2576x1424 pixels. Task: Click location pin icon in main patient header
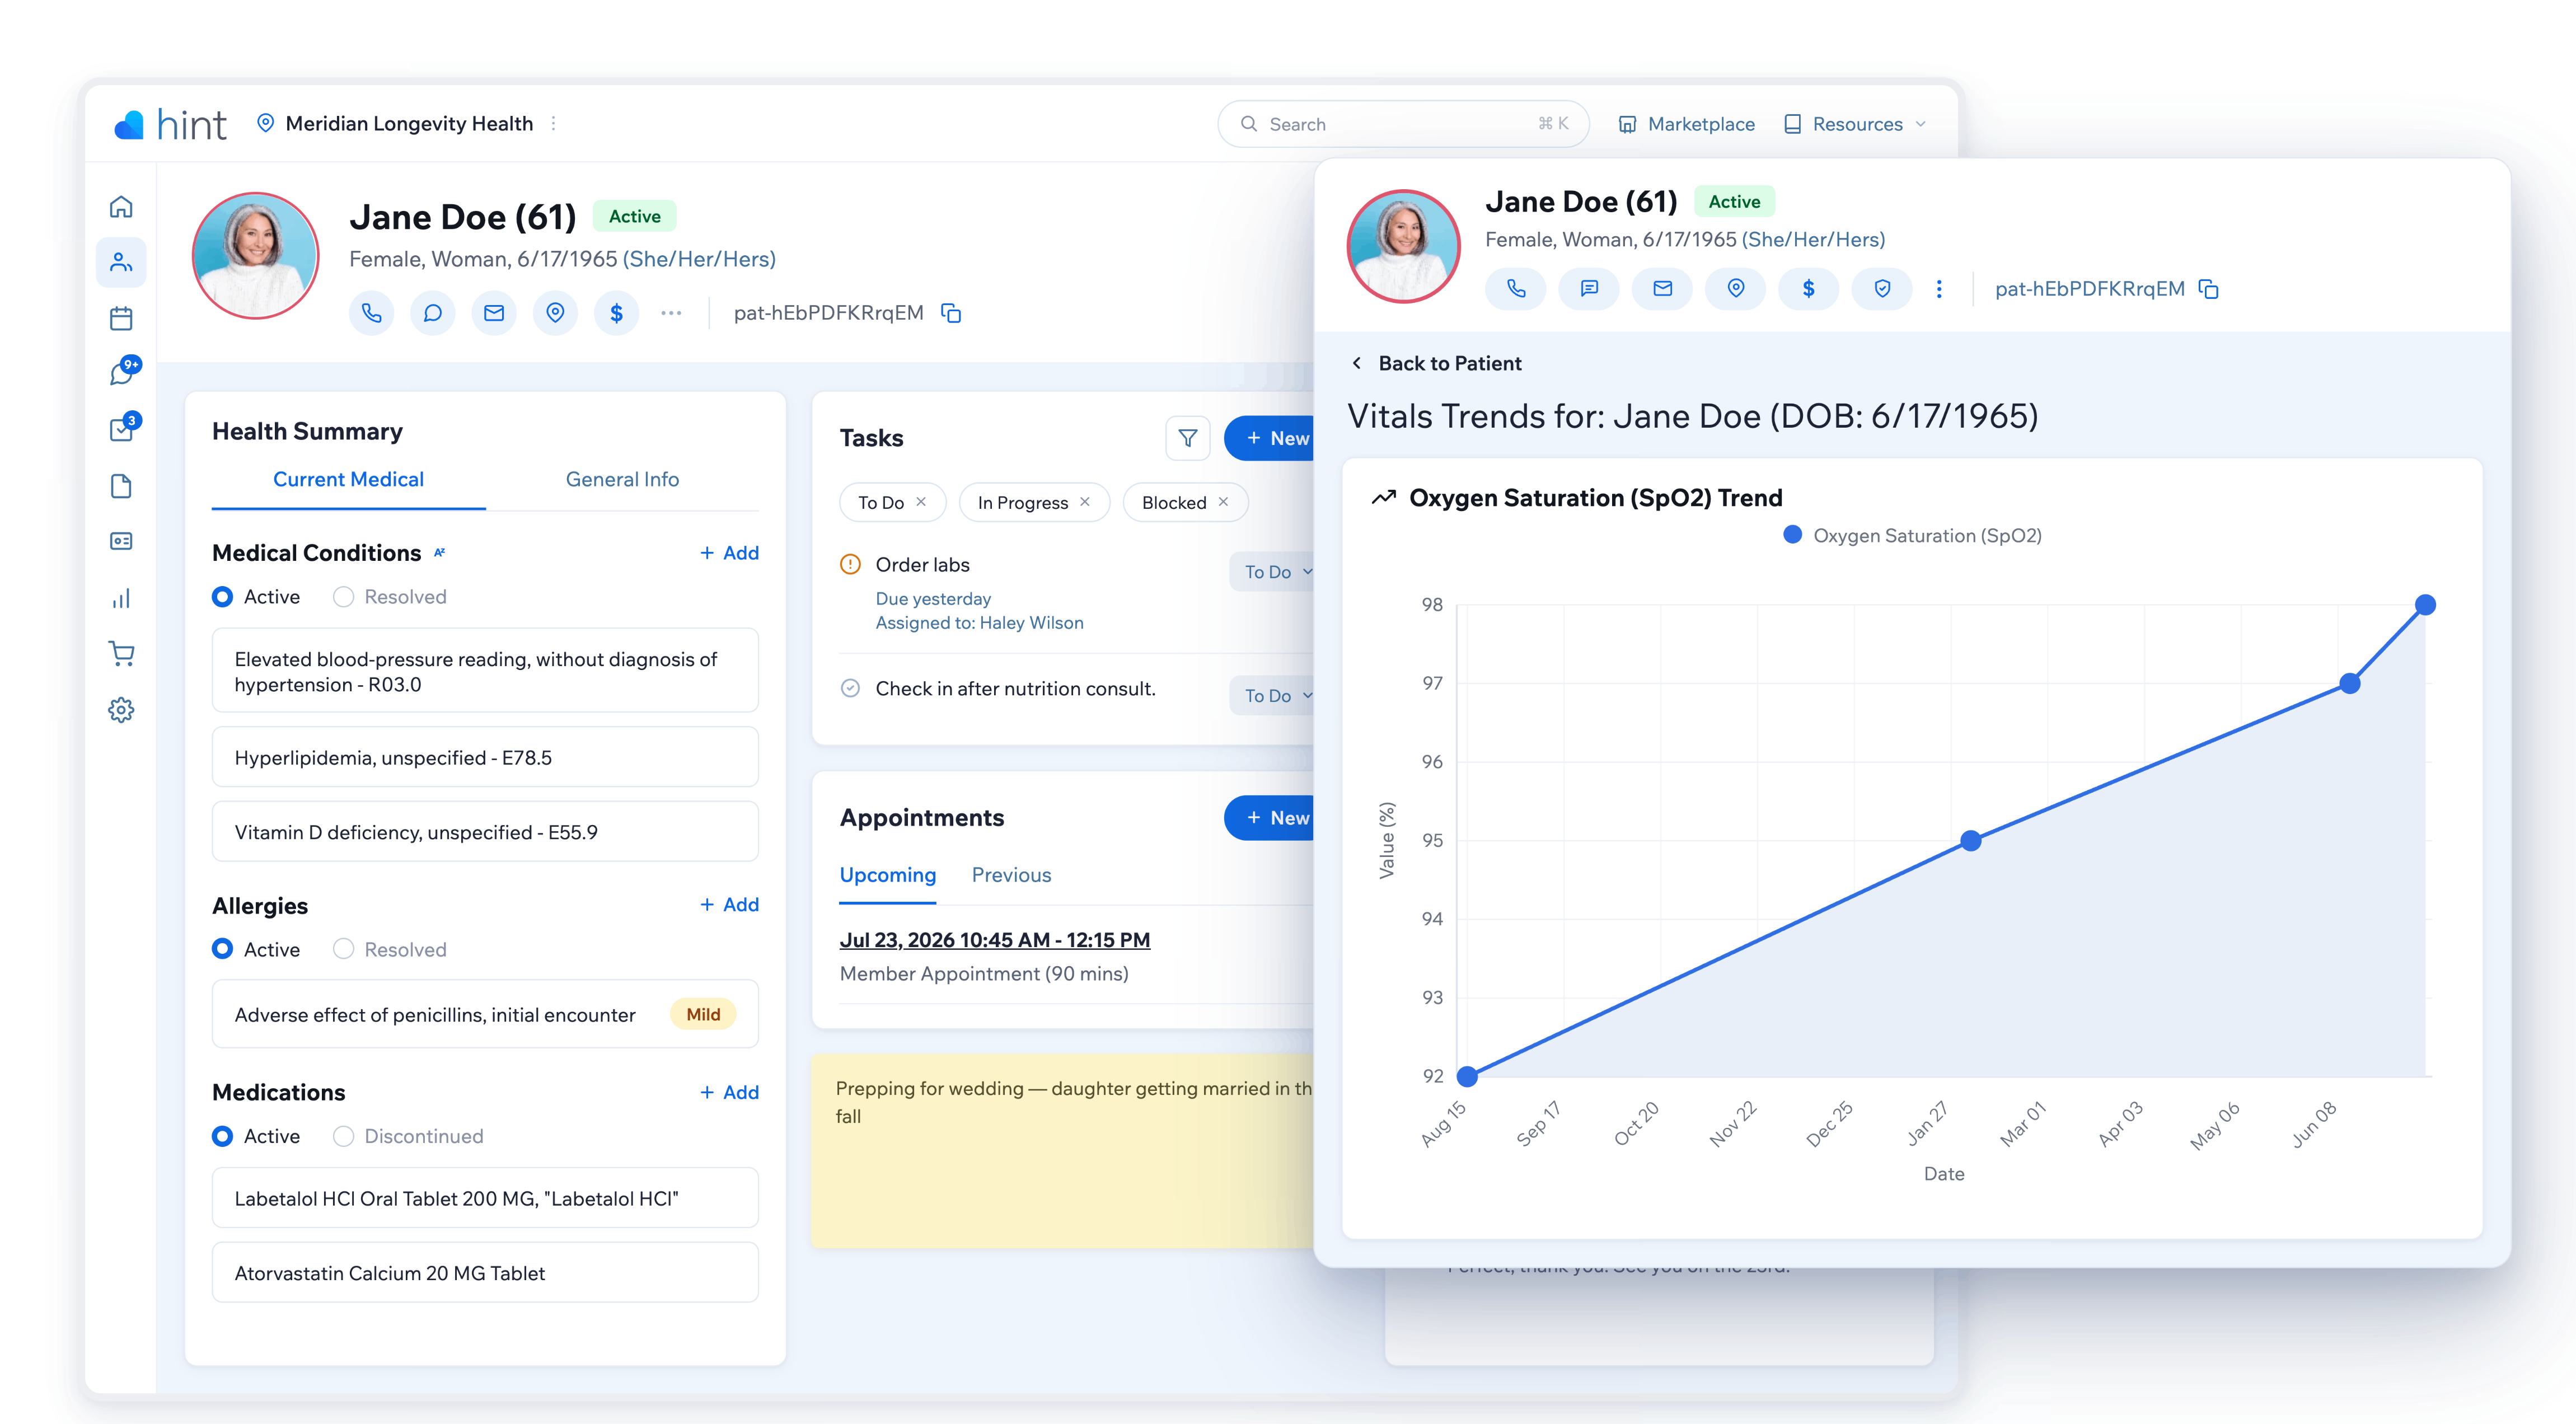click(x=555, y=313)
